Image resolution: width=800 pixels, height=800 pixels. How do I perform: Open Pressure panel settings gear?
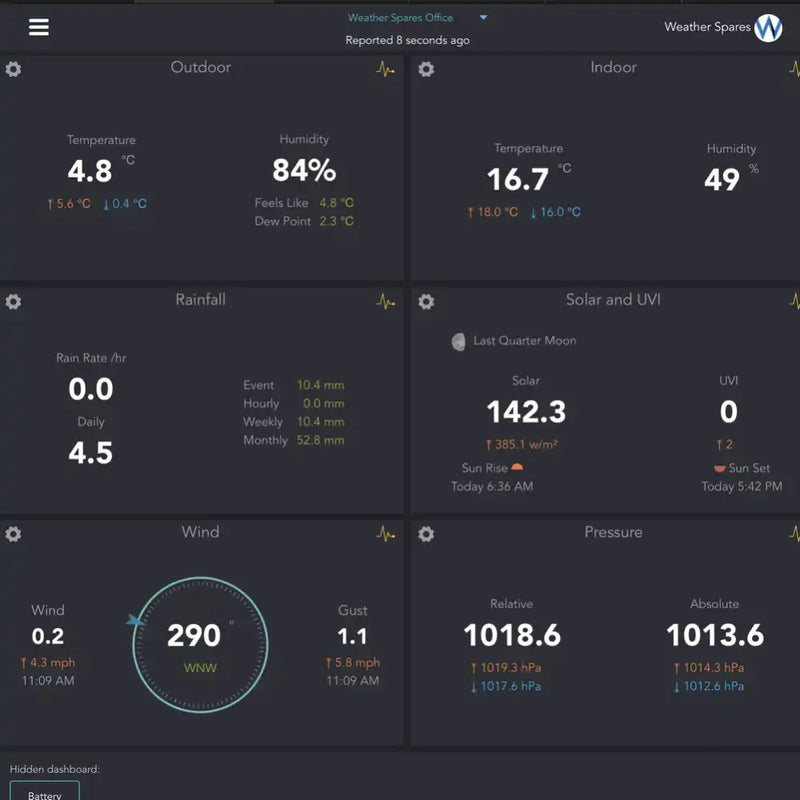(426, 534)
